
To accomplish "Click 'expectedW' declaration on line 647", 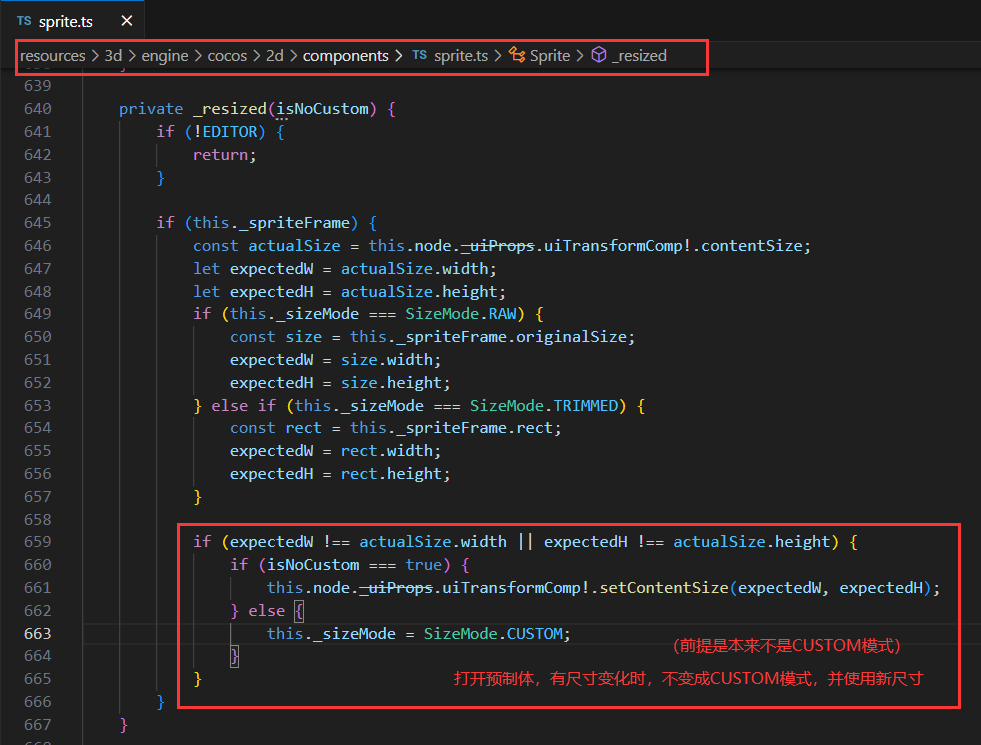I will point(272,269).
